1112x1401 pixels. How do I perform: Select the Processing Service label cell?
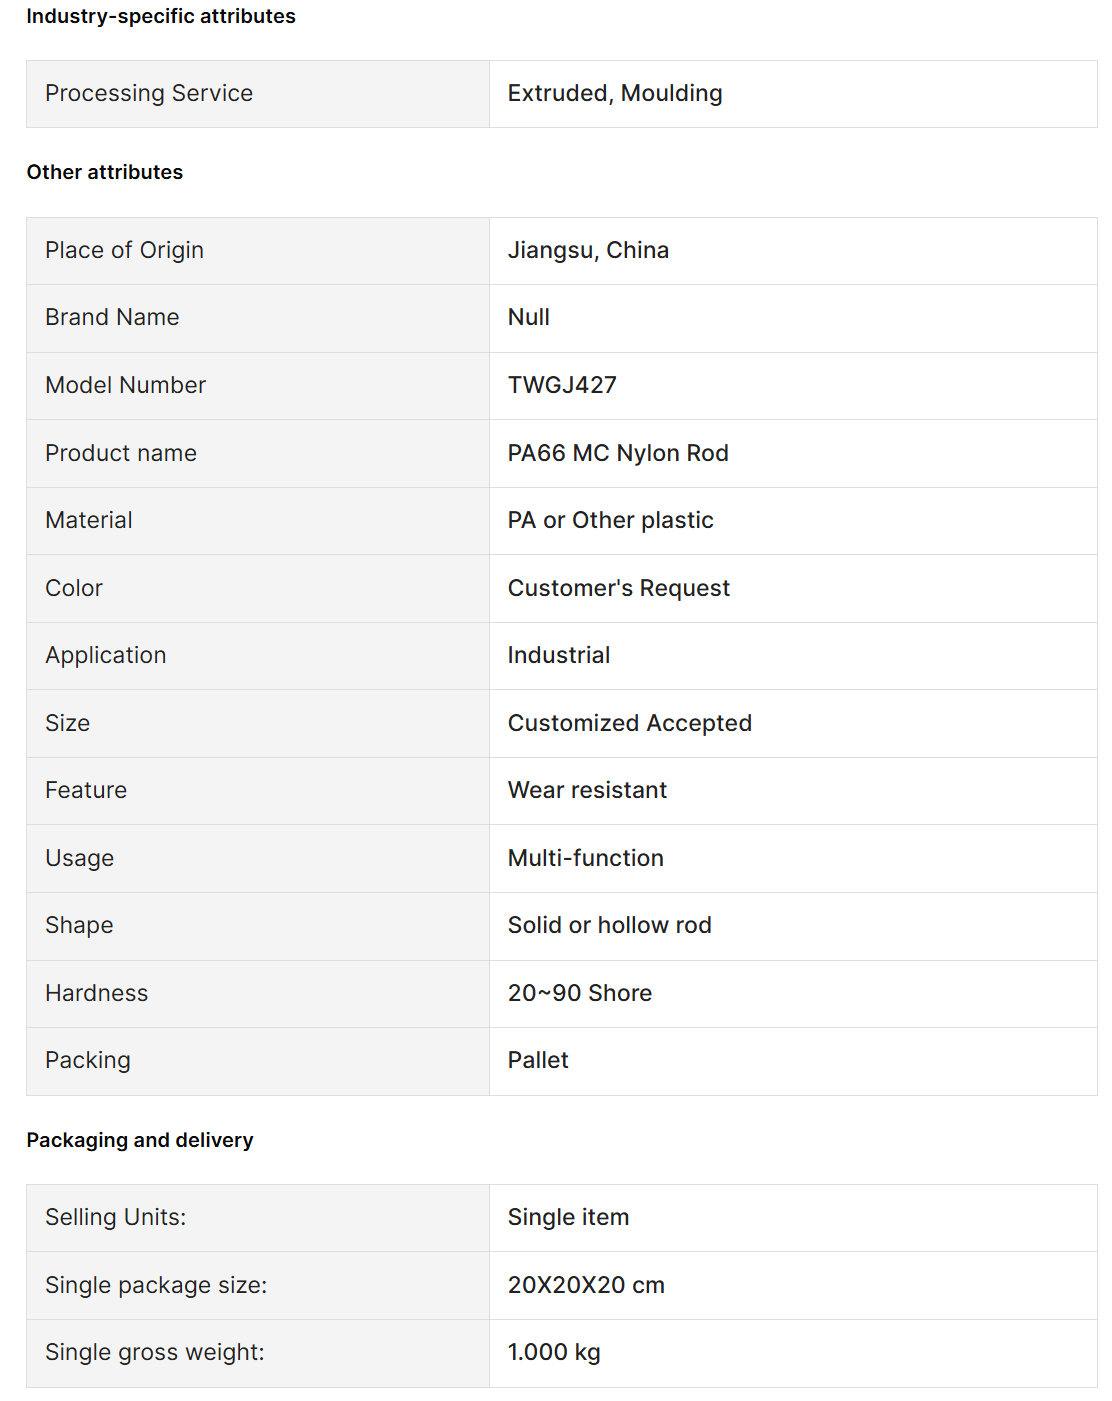point(258,94)
